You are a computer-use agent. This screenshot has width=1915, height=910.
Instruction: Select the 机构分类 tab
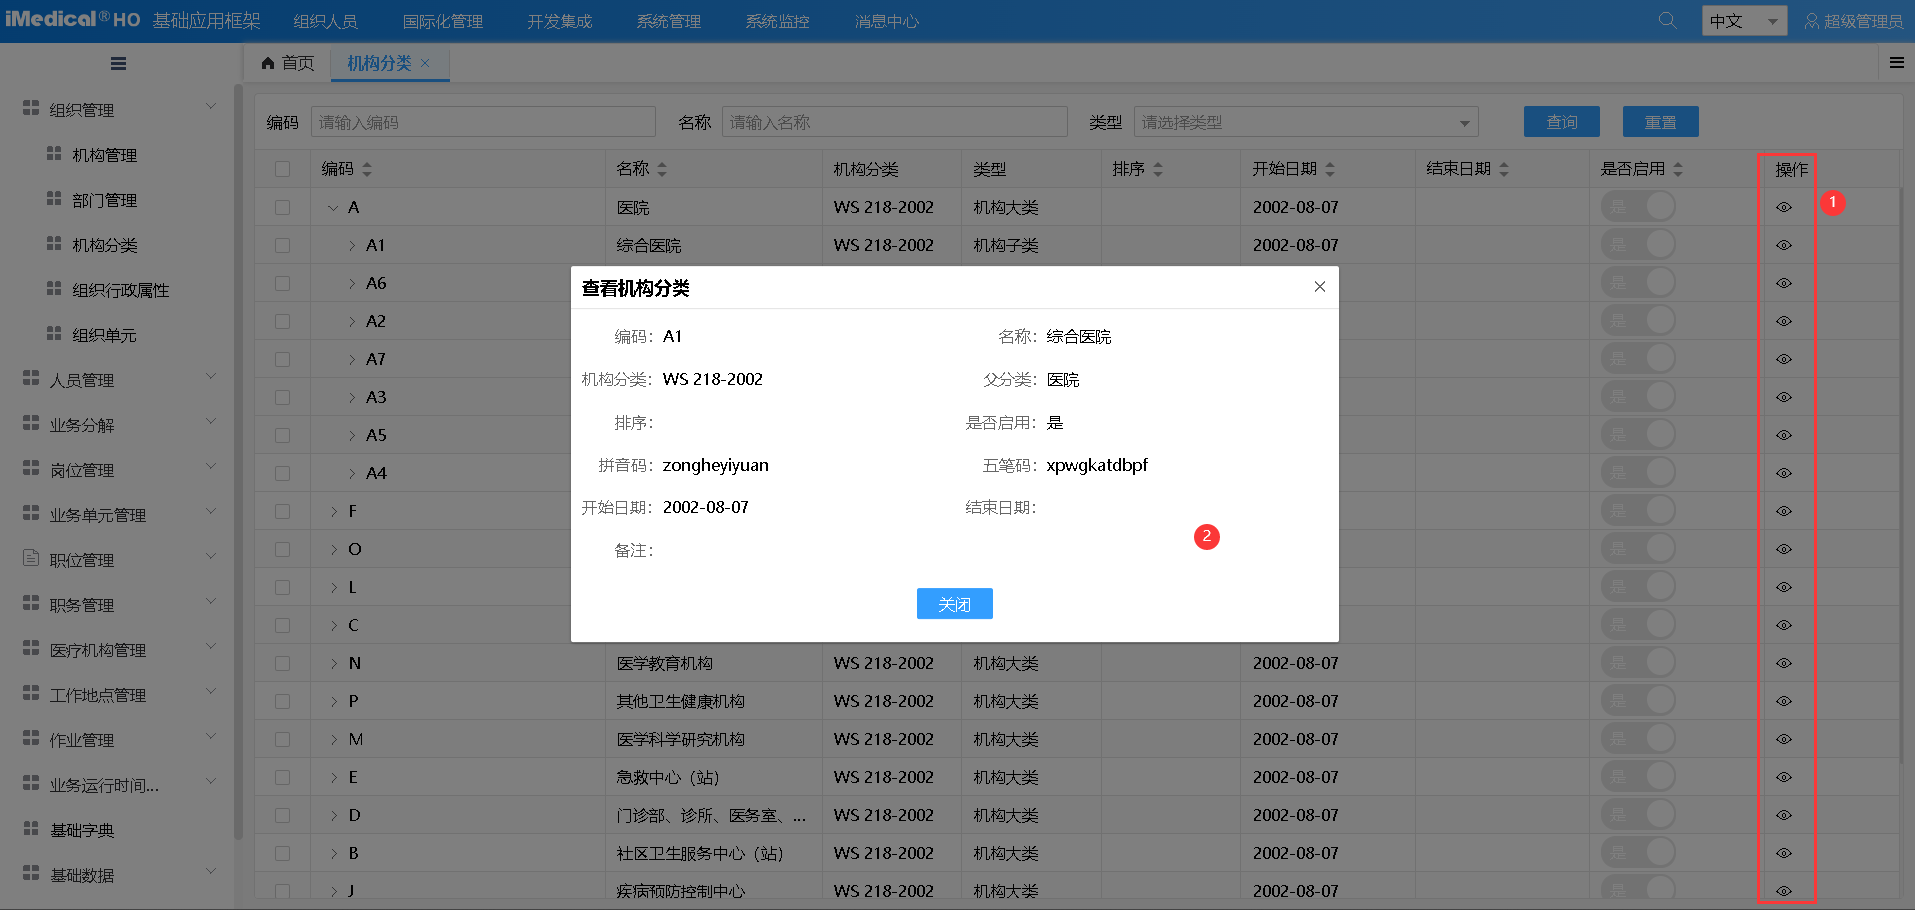pyautogui.click(x=381, y=62)
